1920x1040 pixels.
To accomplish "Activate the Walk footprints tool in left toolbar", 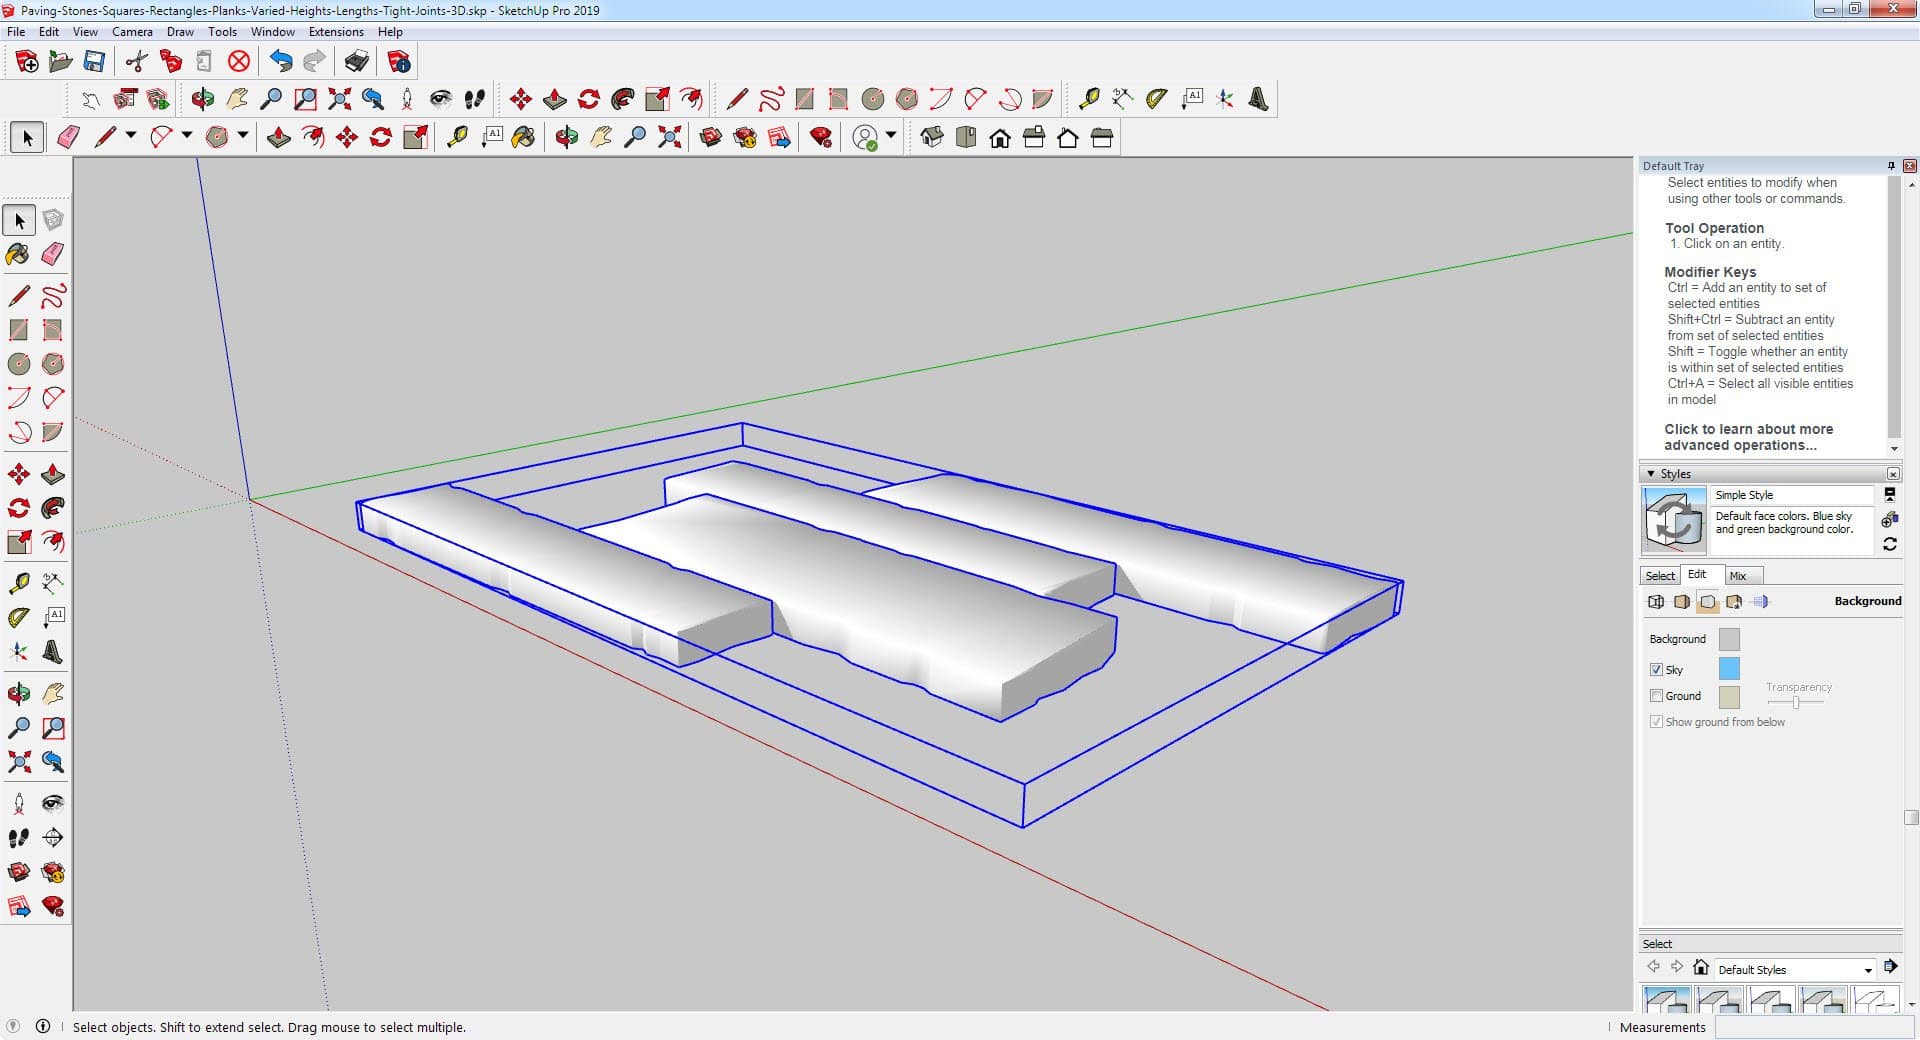I will (x=18, y=838).
